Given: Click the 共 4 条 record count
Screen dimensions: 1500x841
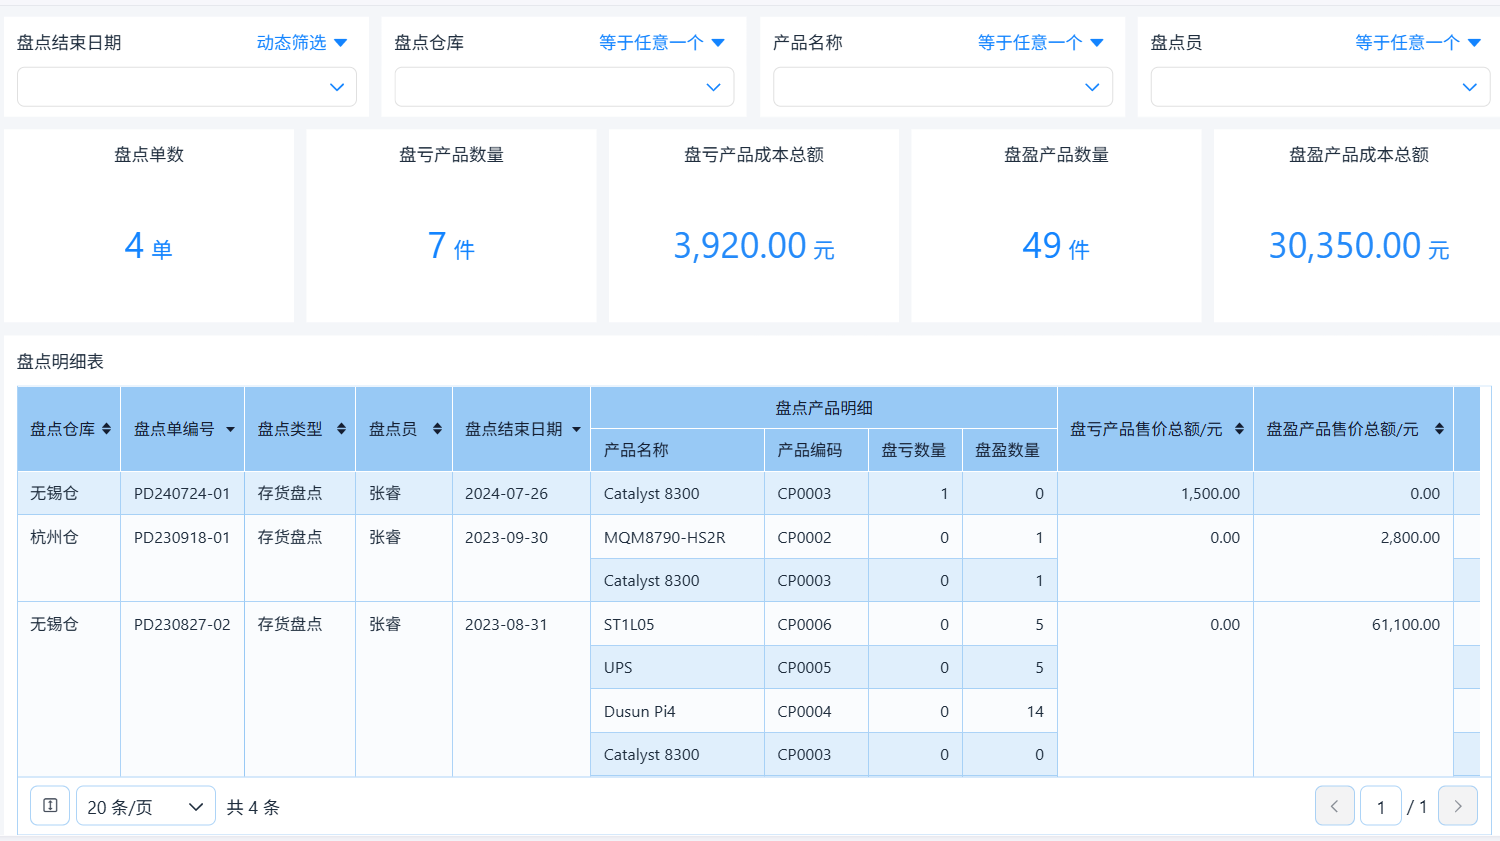Looking at the screenshot, I should click(253, 807).
